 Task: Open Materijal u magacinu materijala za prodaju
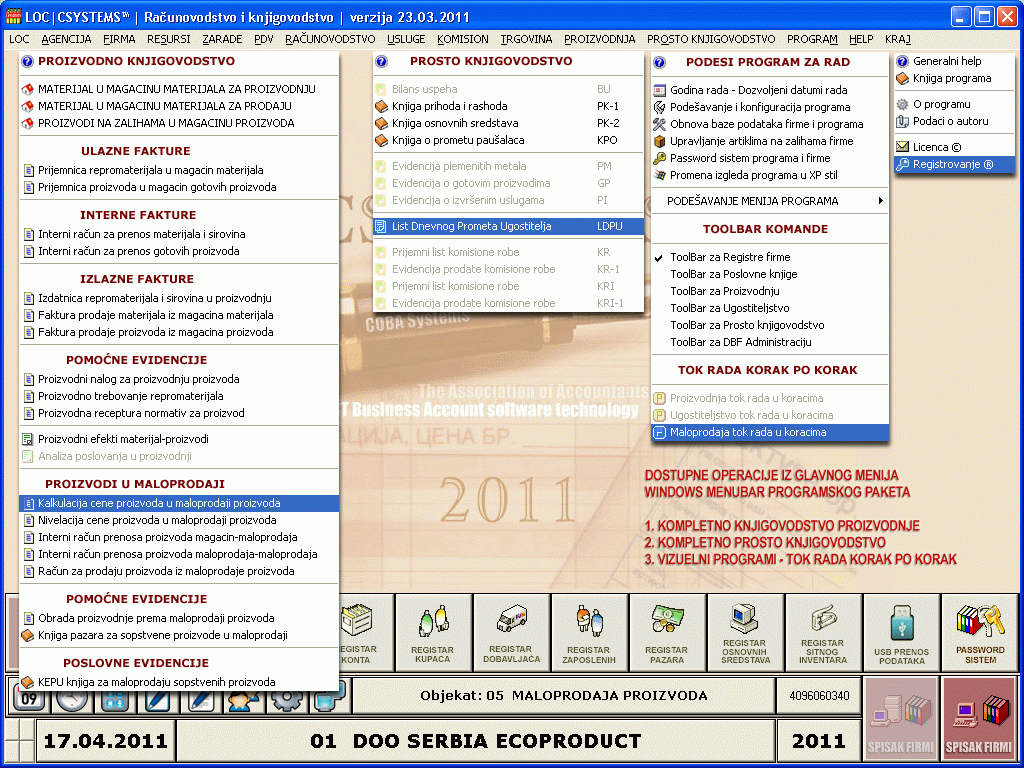point(180,106)
